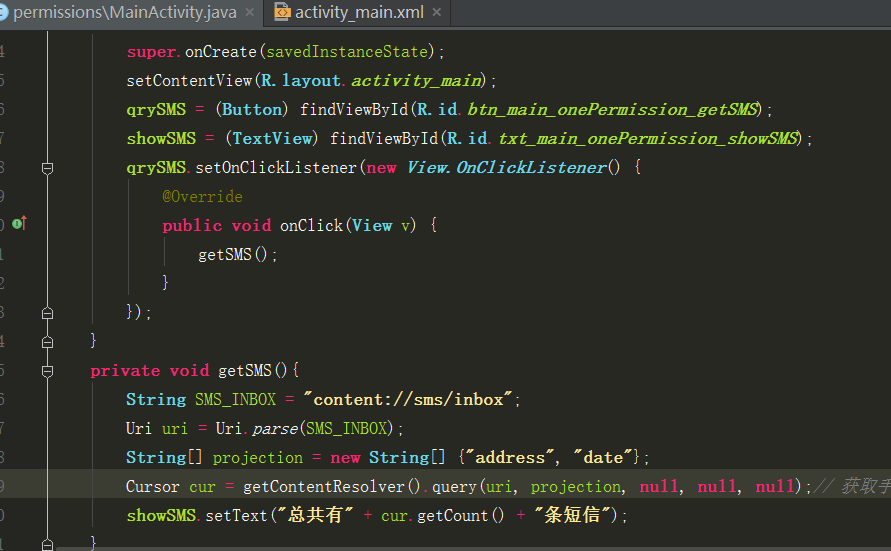Screen dimensions: 891x551
Task: Click "txt_main_onePermission_showSMS" id reference
Action: [x=648, y=139]
